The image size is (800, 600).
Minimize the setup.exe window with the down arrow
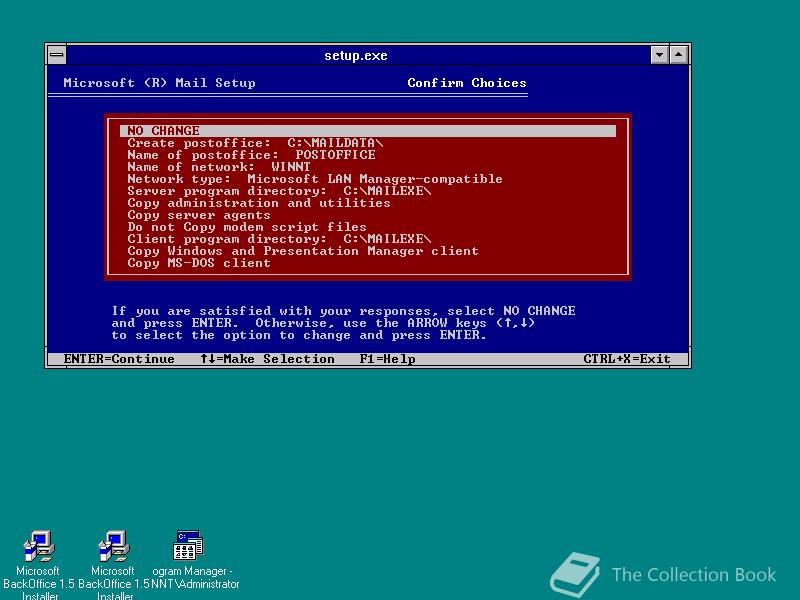[659, 55]
